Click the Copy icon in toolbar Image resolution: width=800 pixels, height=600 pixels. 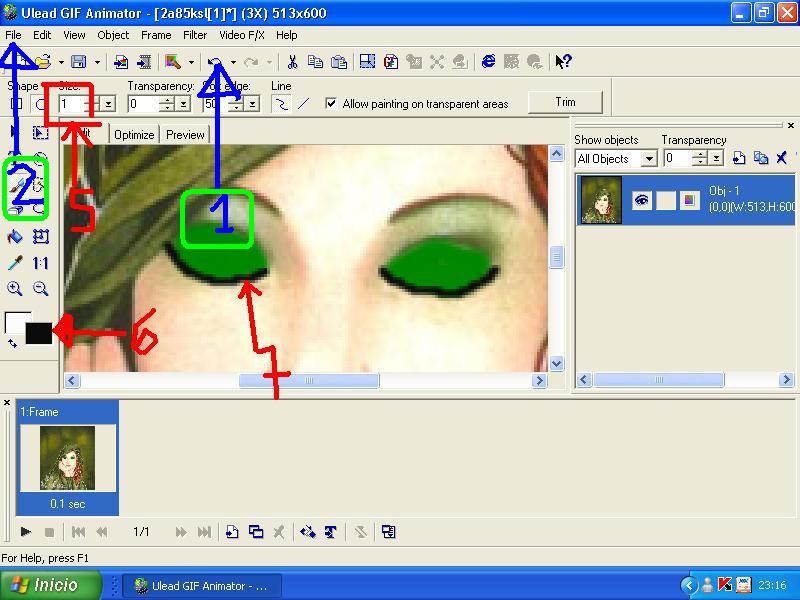coord(315,62)
